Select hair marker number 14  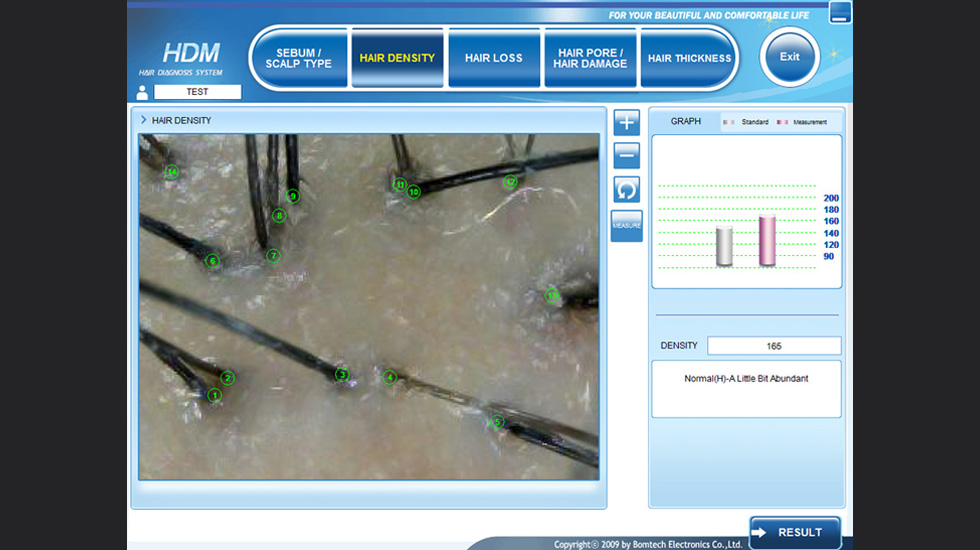coord(172,171)
